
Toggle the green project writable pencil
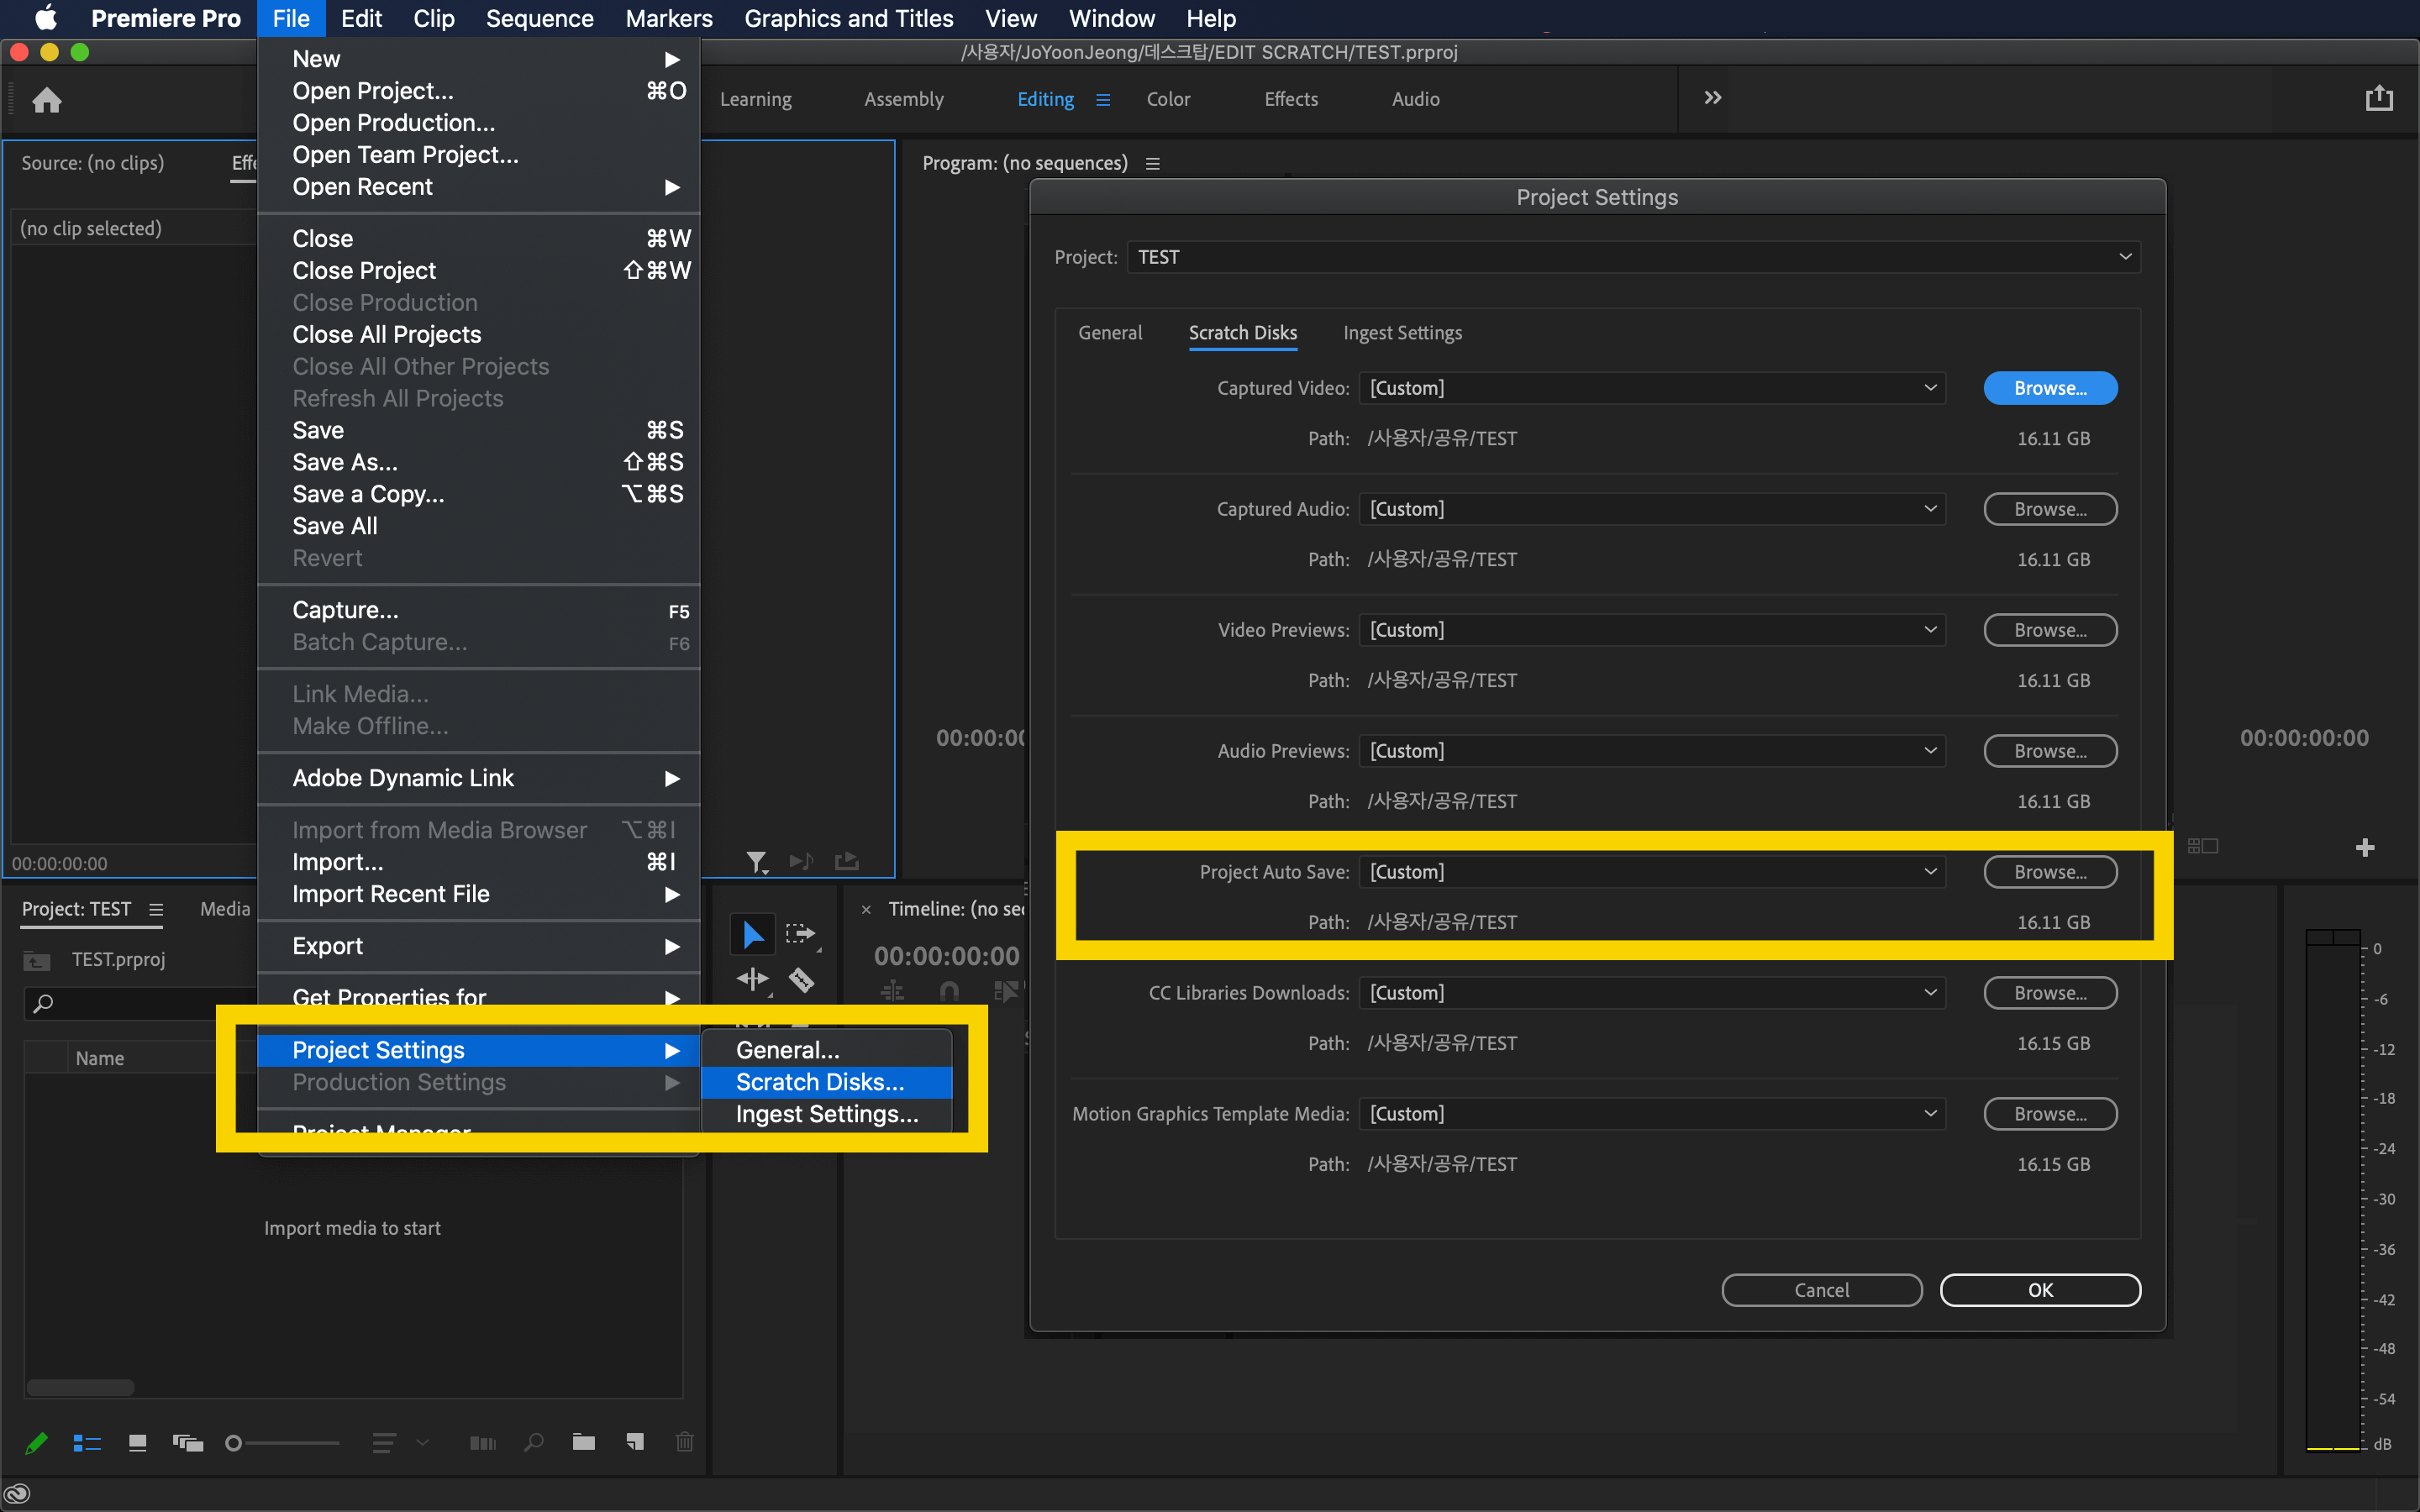click(x=37, y=1442)
